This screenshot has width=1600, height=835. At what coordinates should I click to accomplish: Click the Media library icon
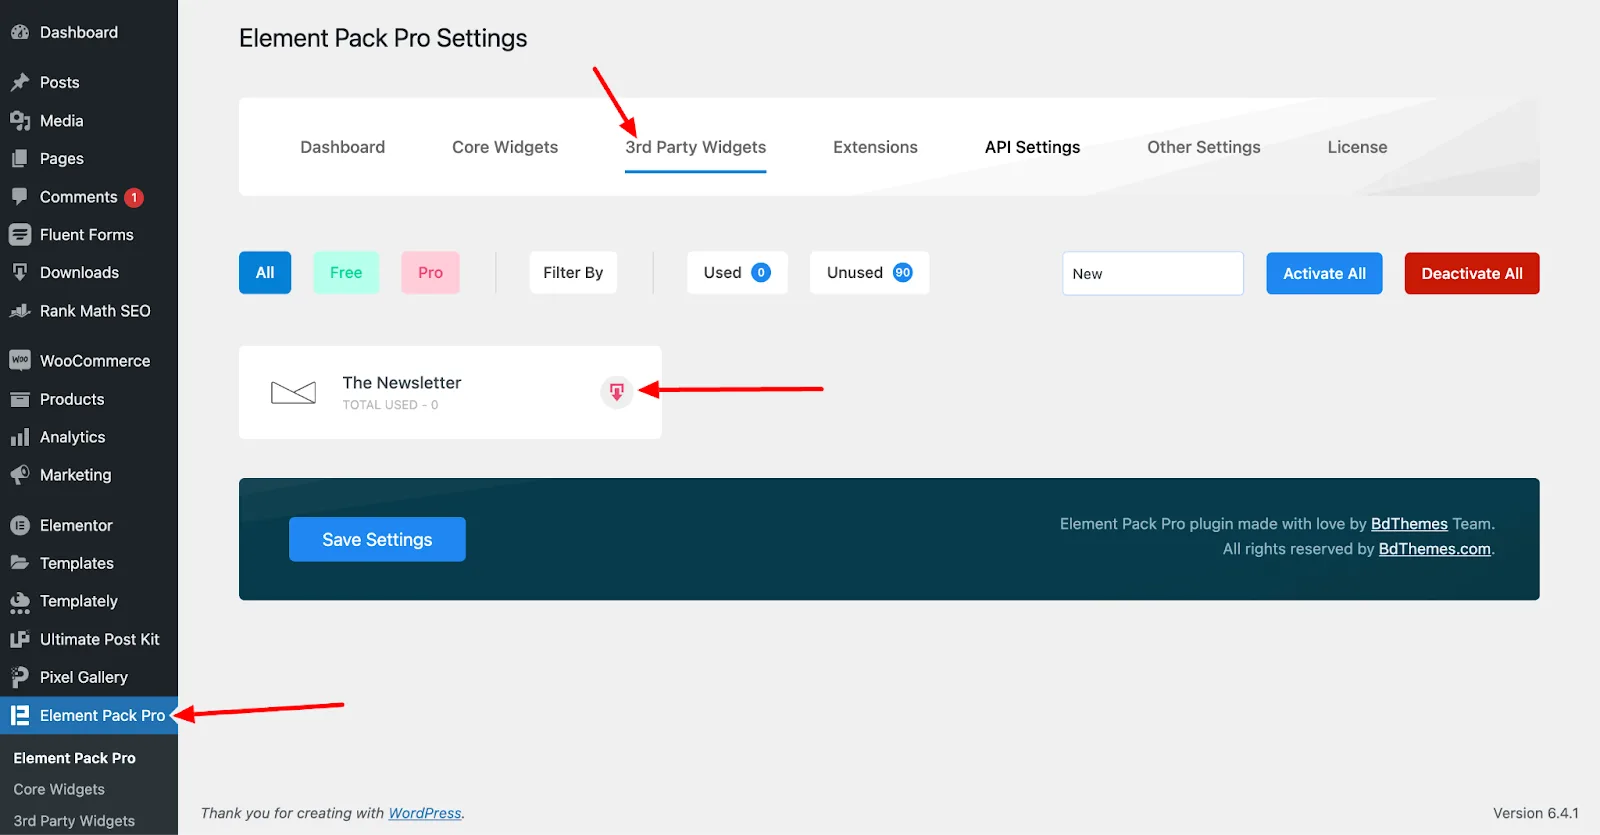[20, 121]
